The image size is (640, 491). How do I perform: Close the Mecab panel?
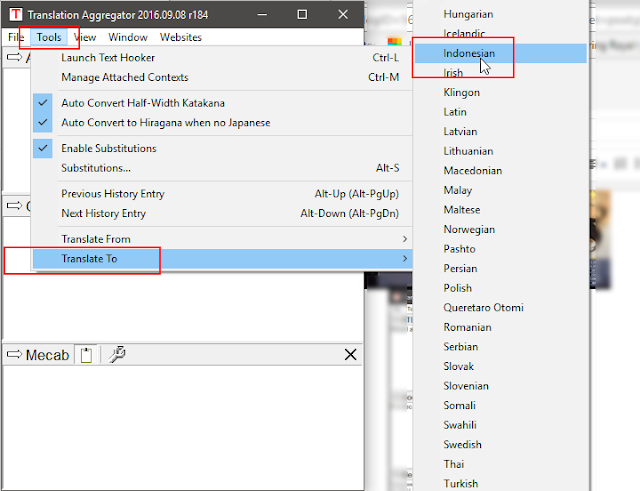pyautogui.click(x=350, y=355)
